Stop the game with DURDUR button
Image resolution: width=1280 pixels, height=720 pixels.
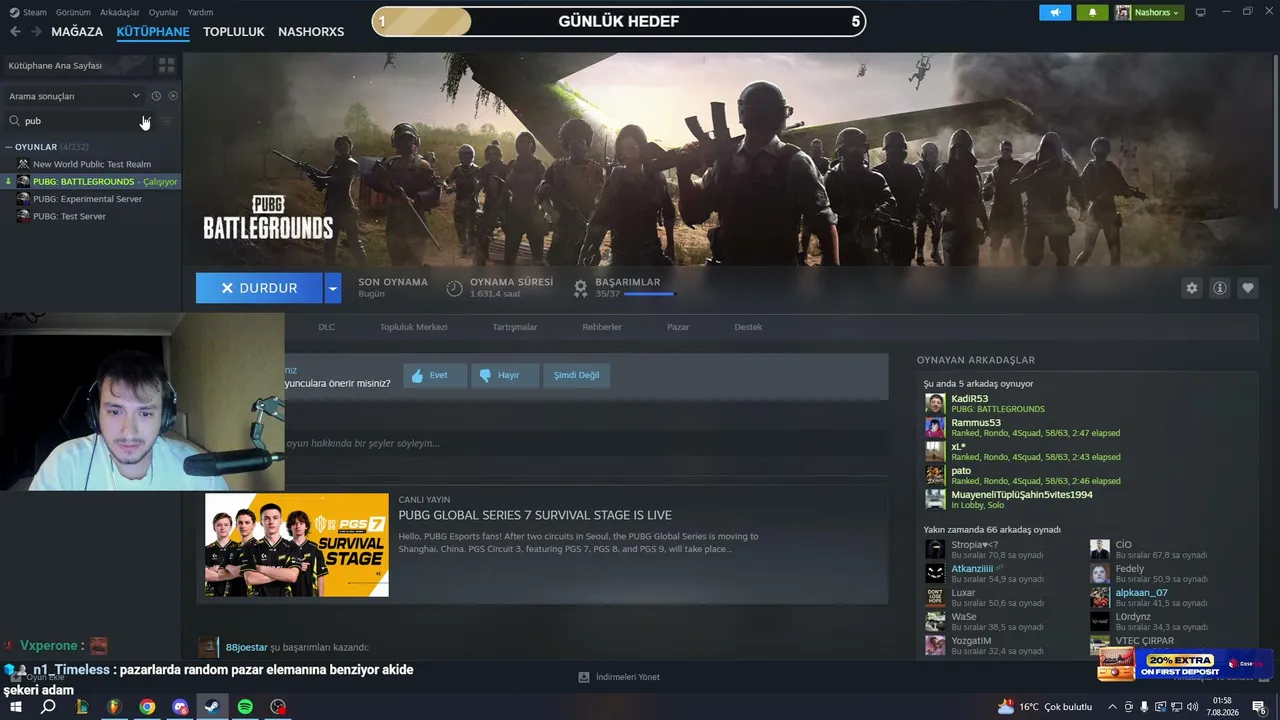(259, 288)
